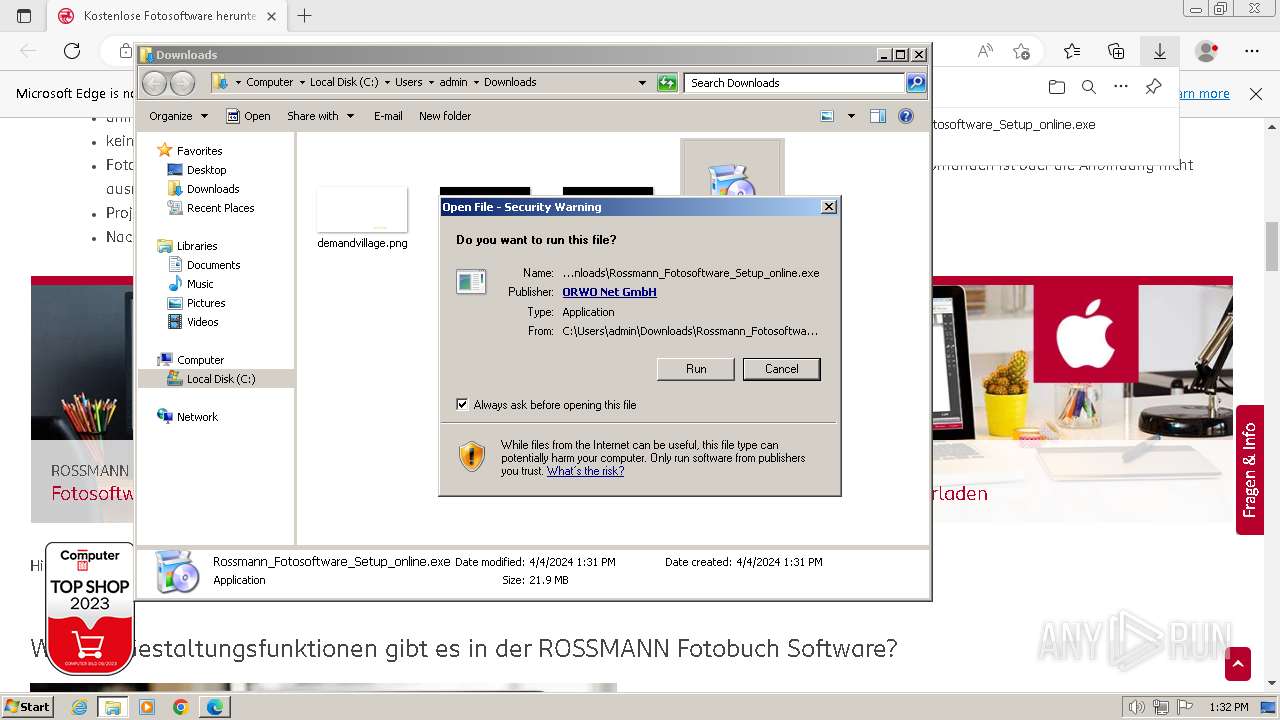Click the security shield warning icon
This screenshot has height=720, width=1280.
[x=472, y=457]
